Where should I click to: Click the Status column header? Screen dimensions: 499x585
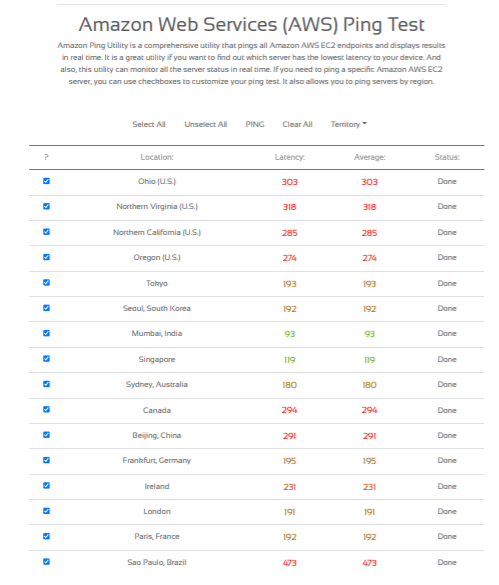point(447,157)
